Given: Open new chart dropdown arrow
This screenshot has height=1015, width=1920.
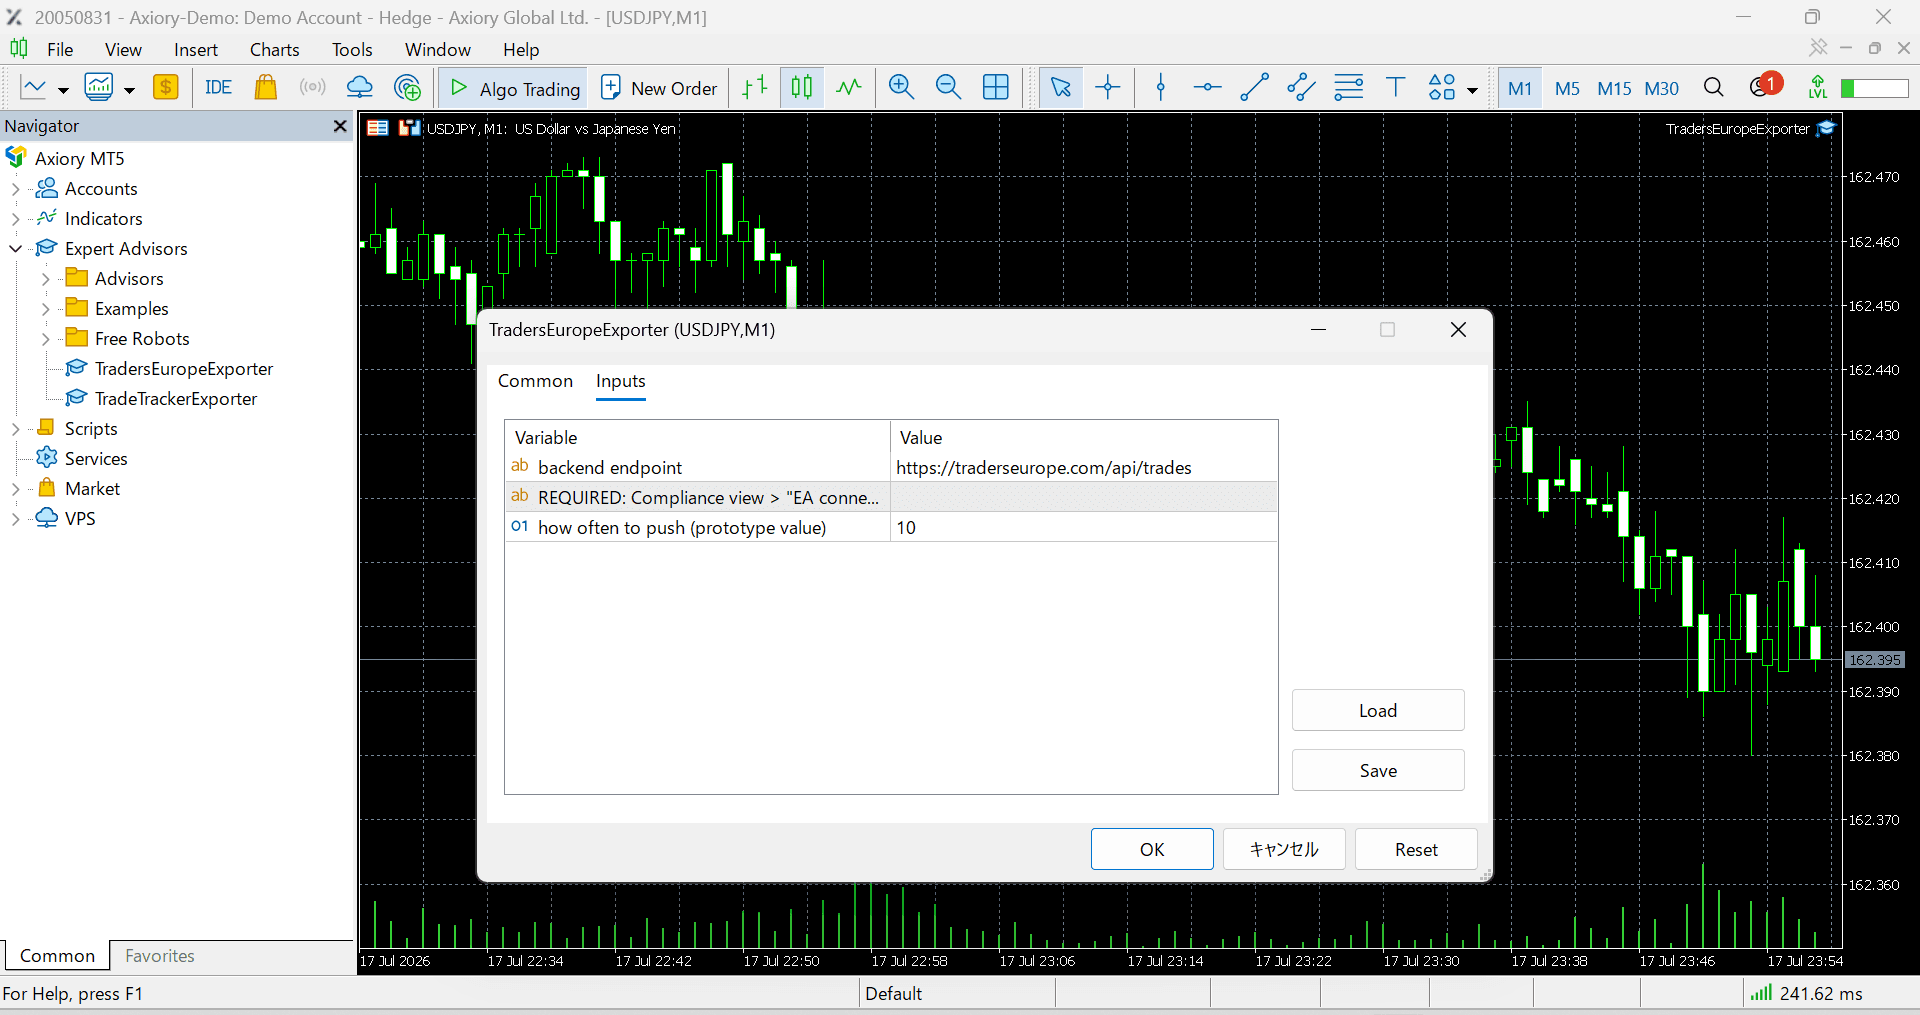Looking at the screenshot, I should pyautogui.click(x=63, y=90).
